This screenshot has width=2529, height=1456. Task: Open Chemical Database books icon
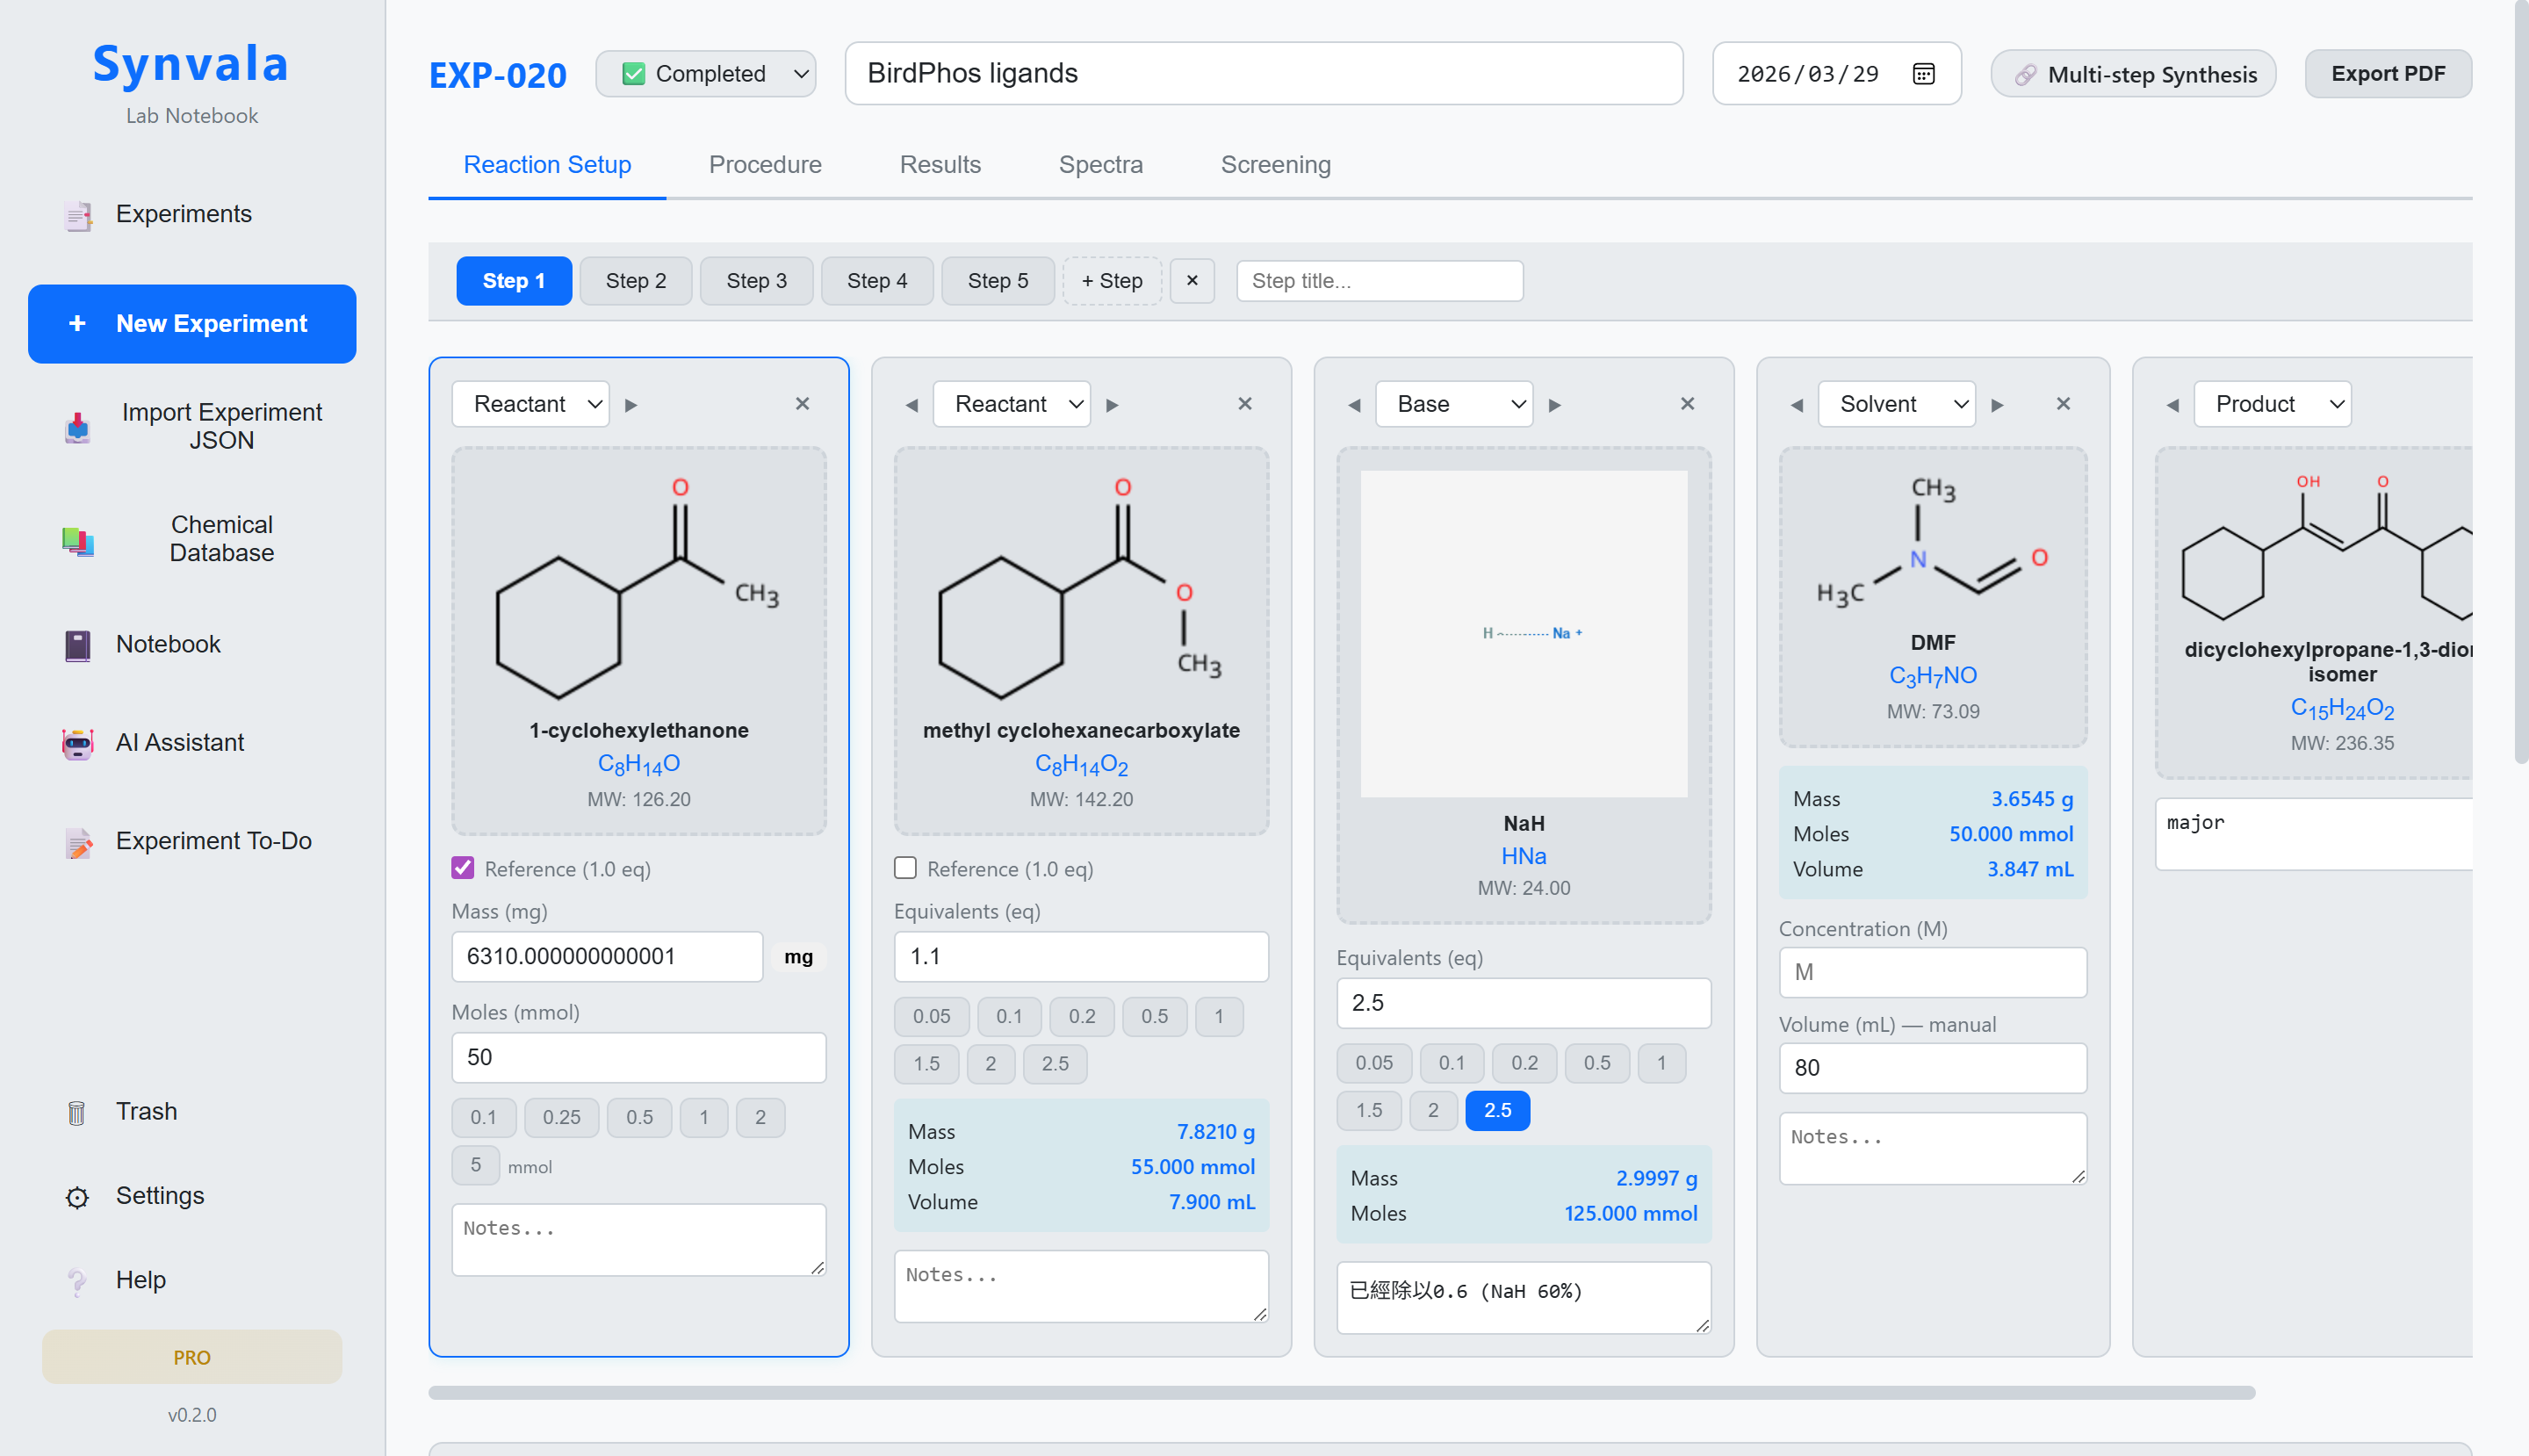click(77, 540)
